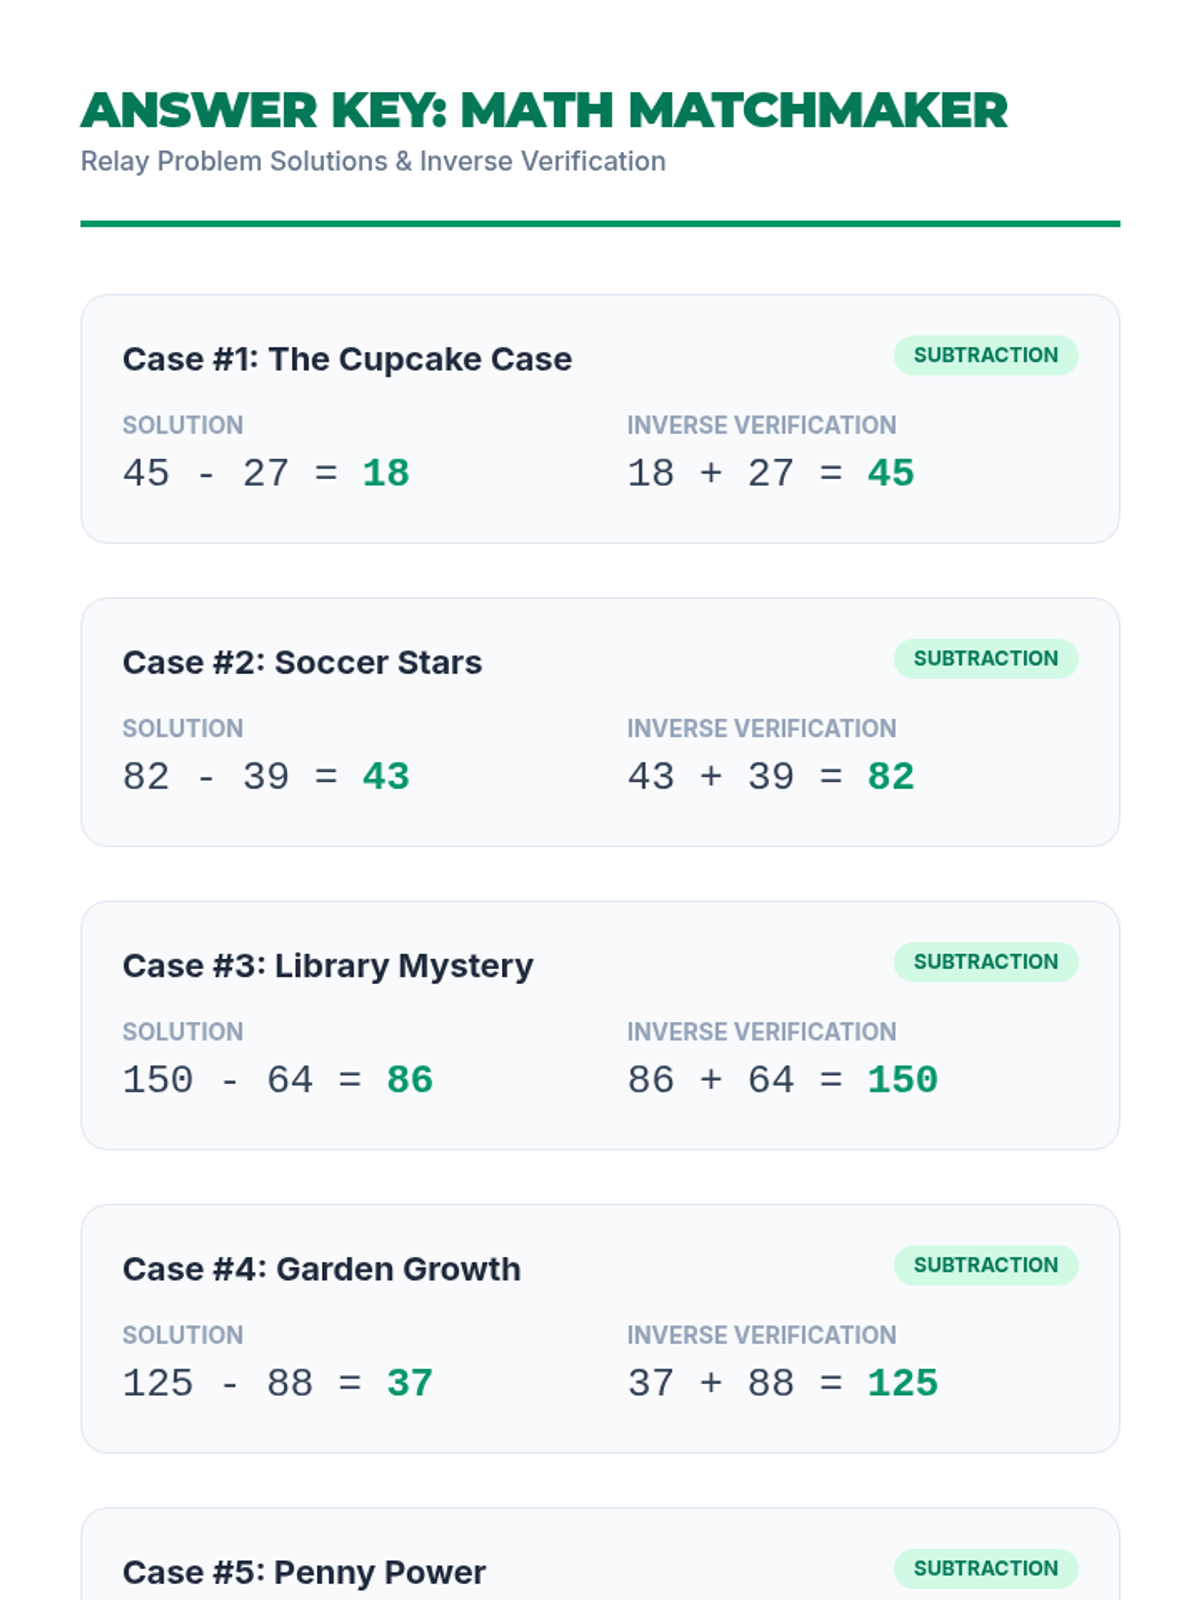The image size is (1200, 1600).
Task: Click the Solution label in Garden Growth card
Action: (x=183, y=1335)
